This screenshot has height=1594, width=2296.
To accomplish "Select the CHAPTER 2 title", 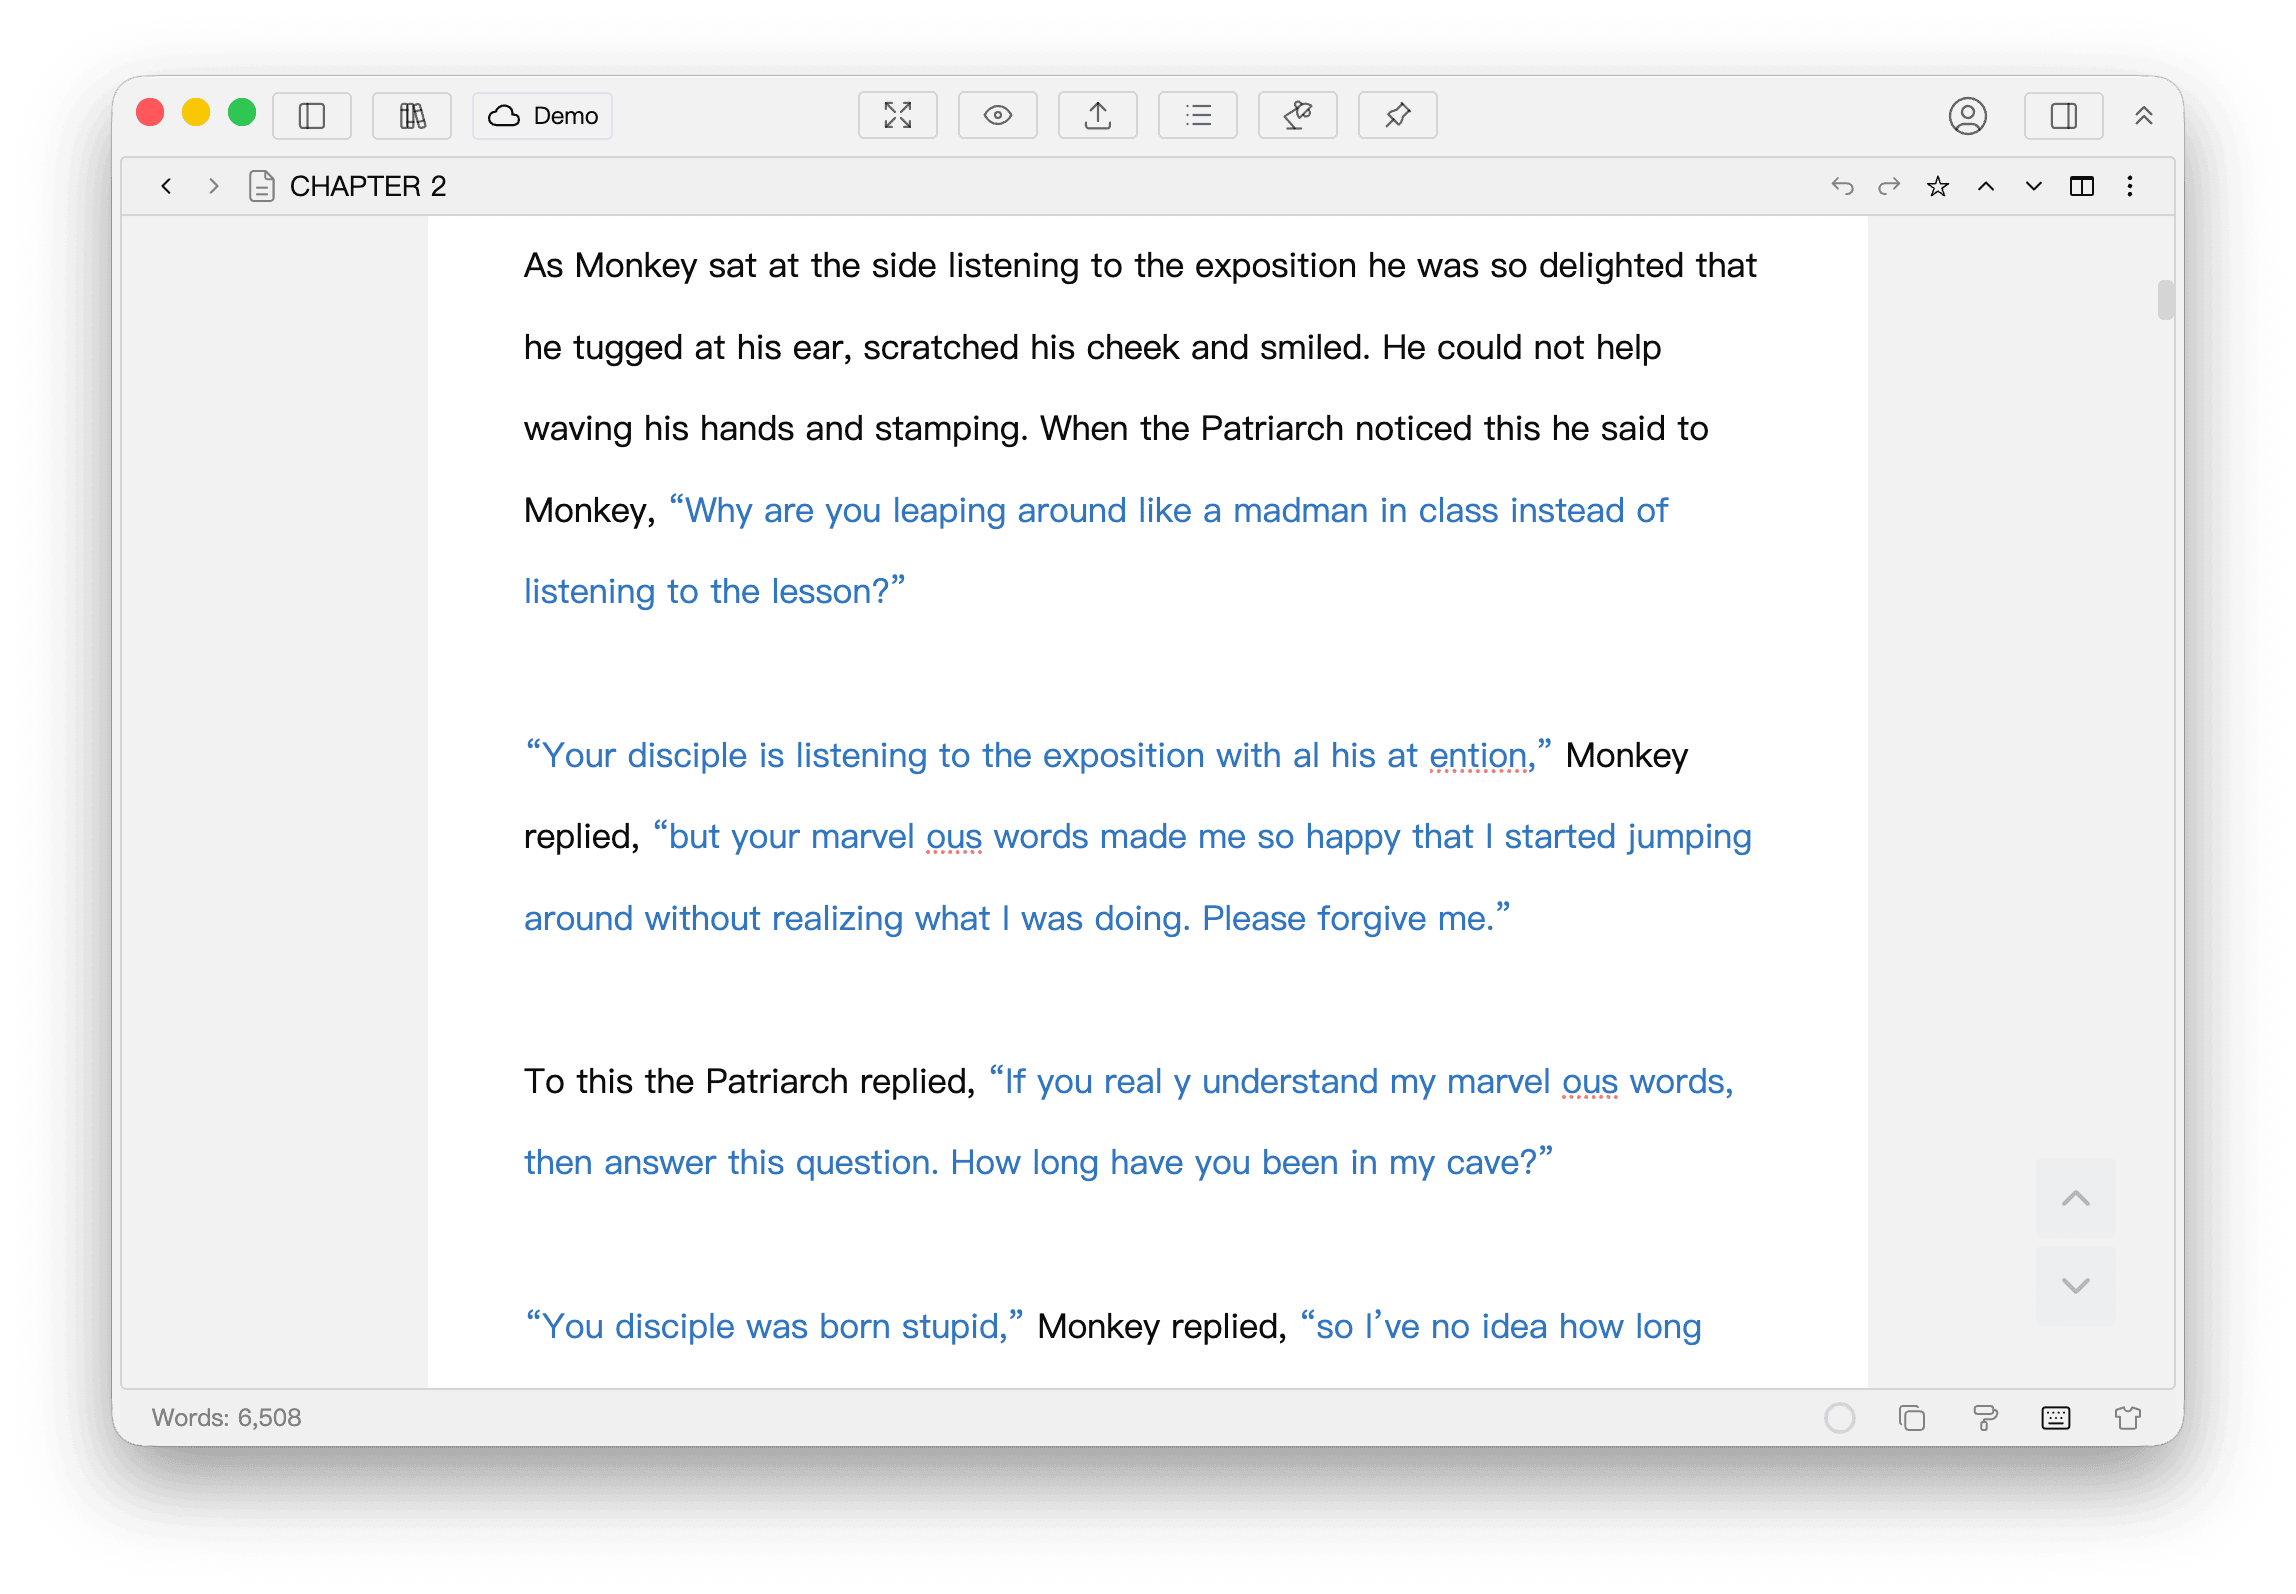I will click(368, 186).
